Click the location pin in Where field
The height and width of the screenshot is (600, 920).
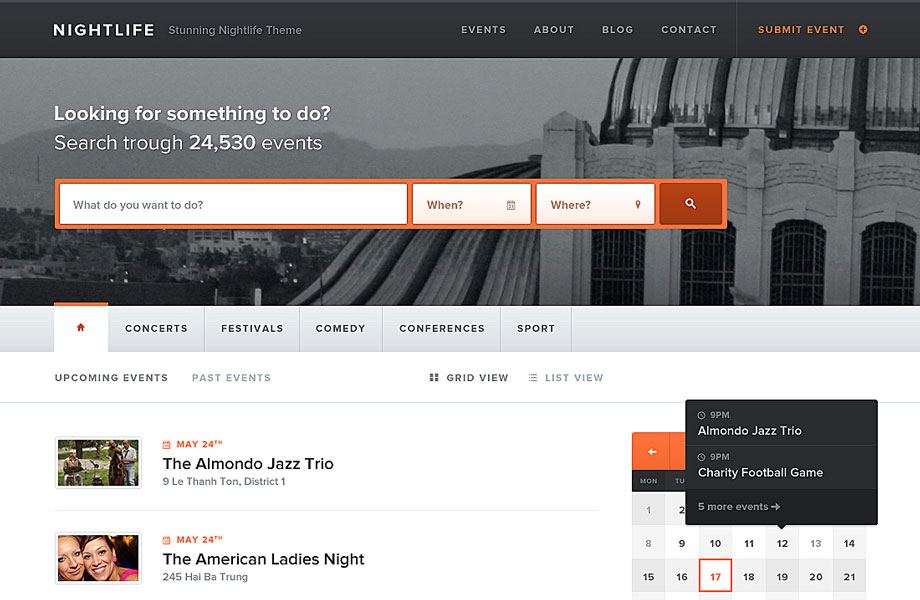click(638, 205)
